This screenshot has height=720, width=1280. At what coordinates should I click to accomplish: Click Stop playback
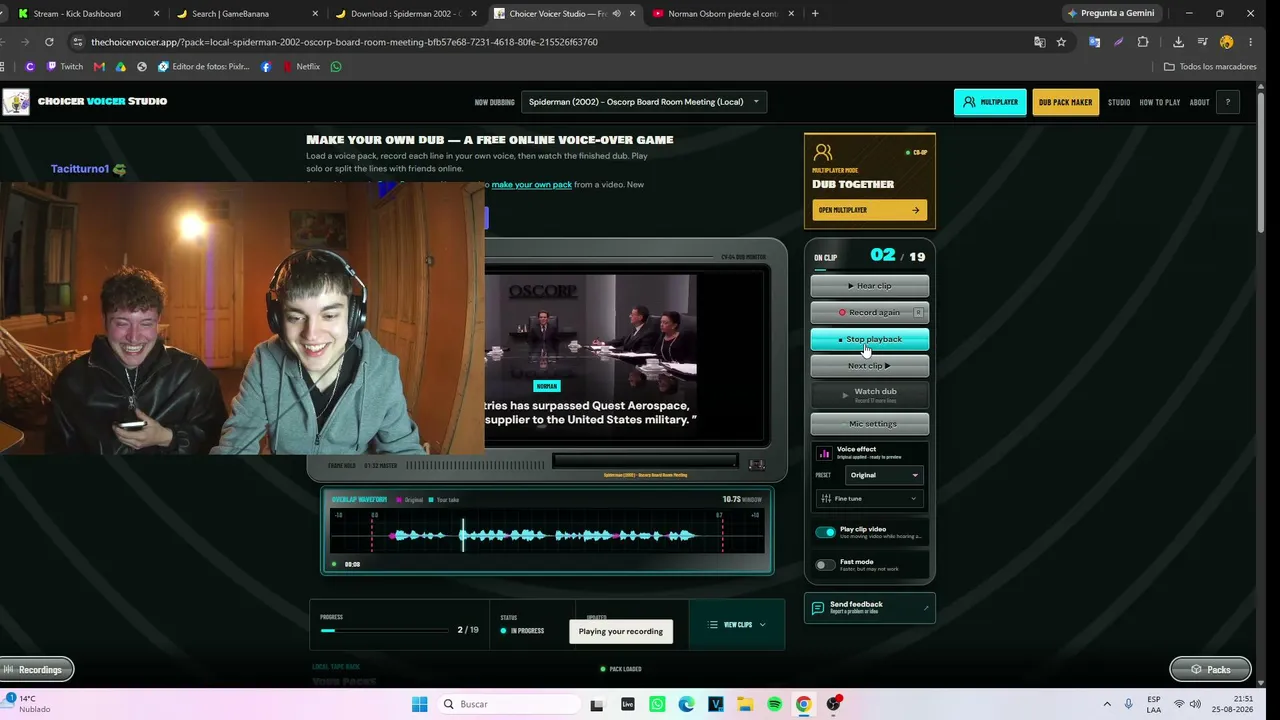pos(869,339)
